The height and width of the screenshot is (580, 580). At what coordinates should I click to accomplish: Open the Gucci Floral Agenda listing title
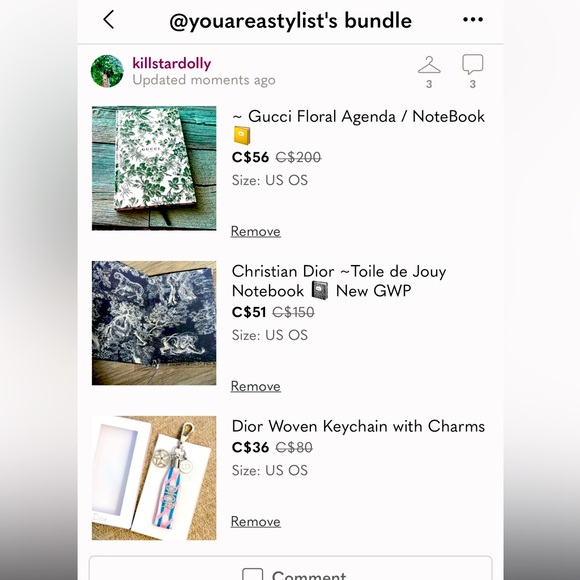point(358,126)
